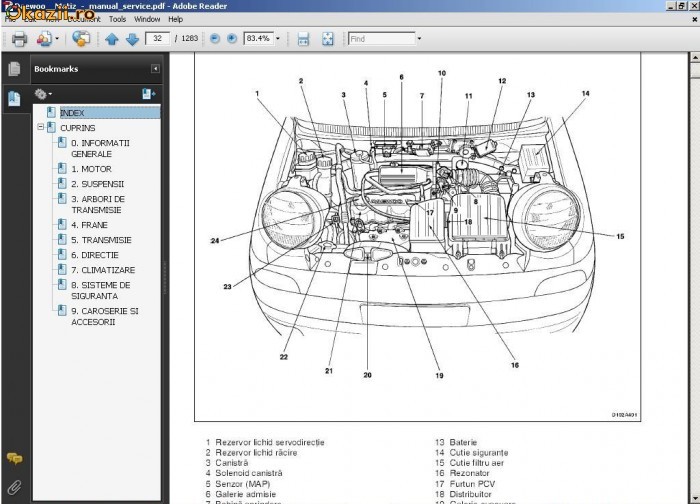The height and width of the screenshot is (504, 700).
Task: Click legend text 'Rezervor lichid răcire'
Action: click(256, 453)
